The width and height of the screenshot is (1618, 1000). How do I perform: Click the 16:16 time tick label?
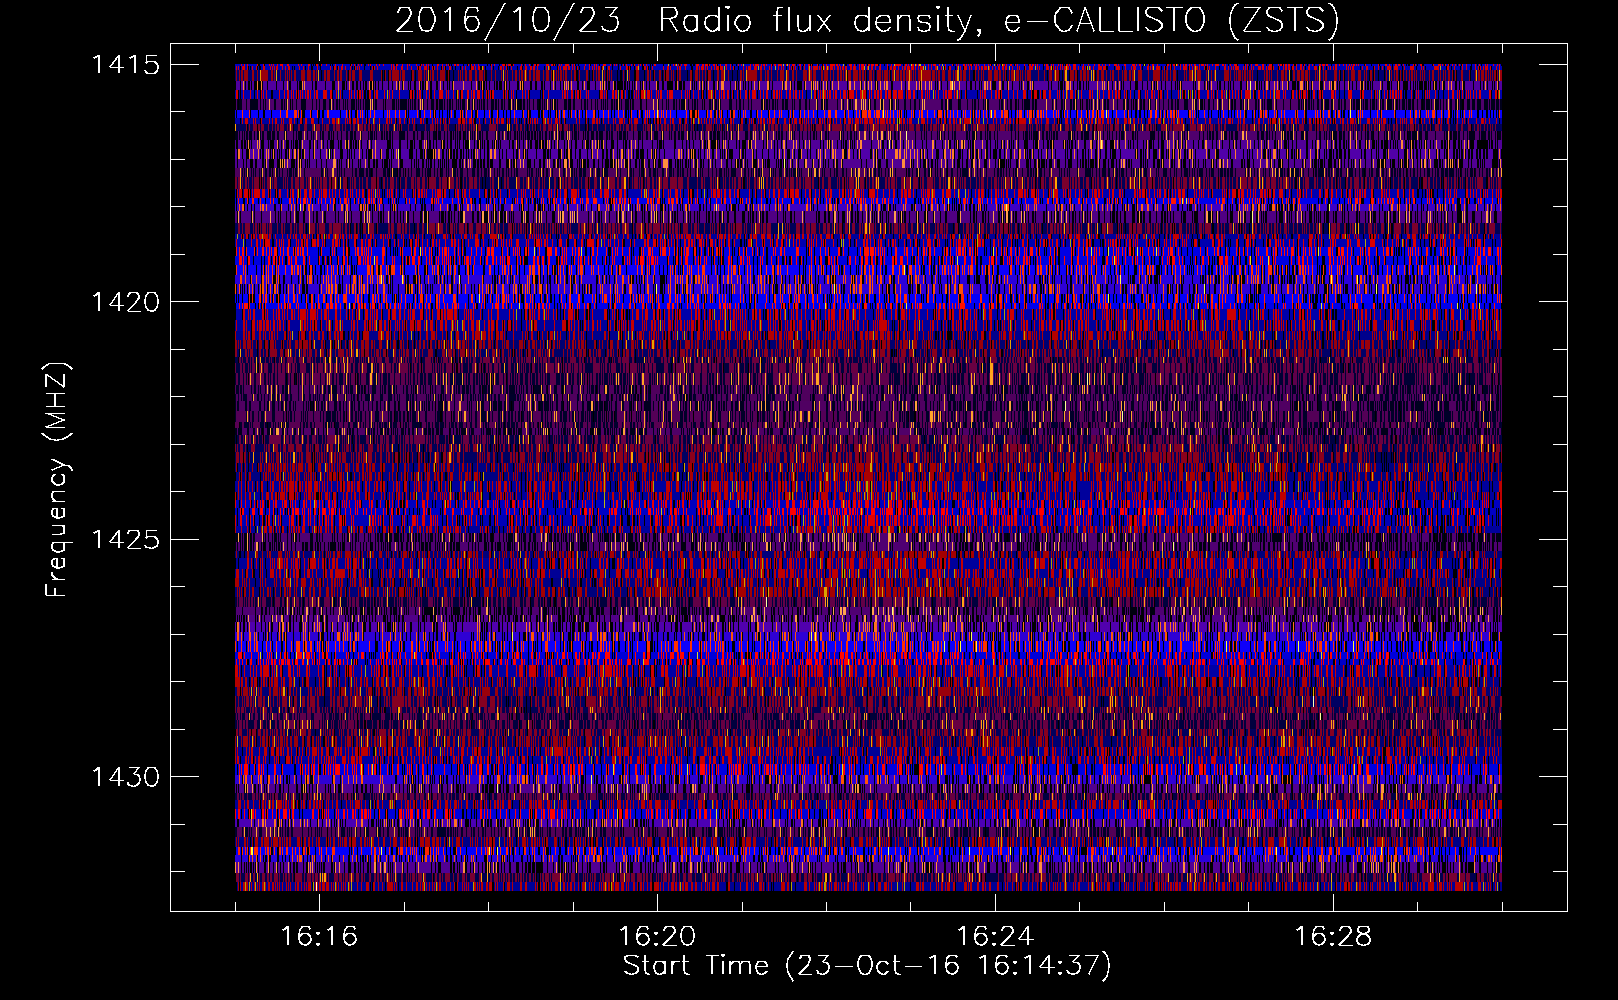click(319, 936)
